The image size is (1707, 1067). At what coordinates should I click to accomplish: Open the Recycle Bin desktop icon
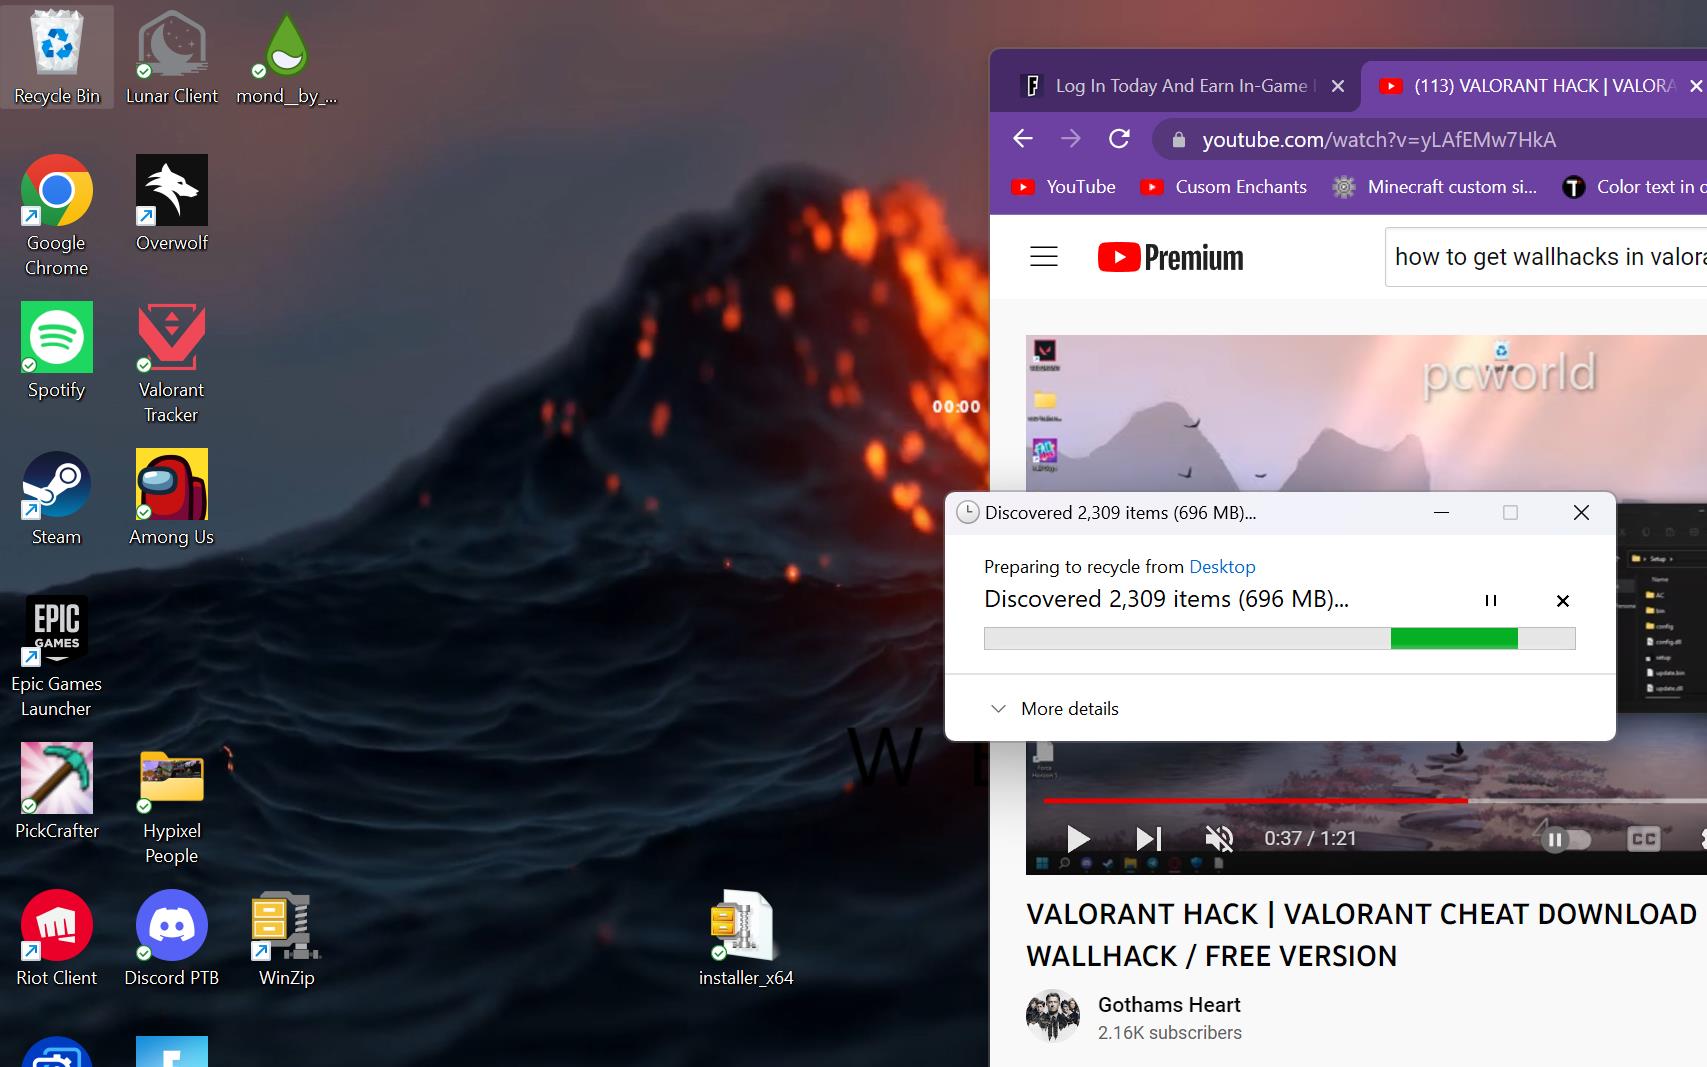pos(57,57)
